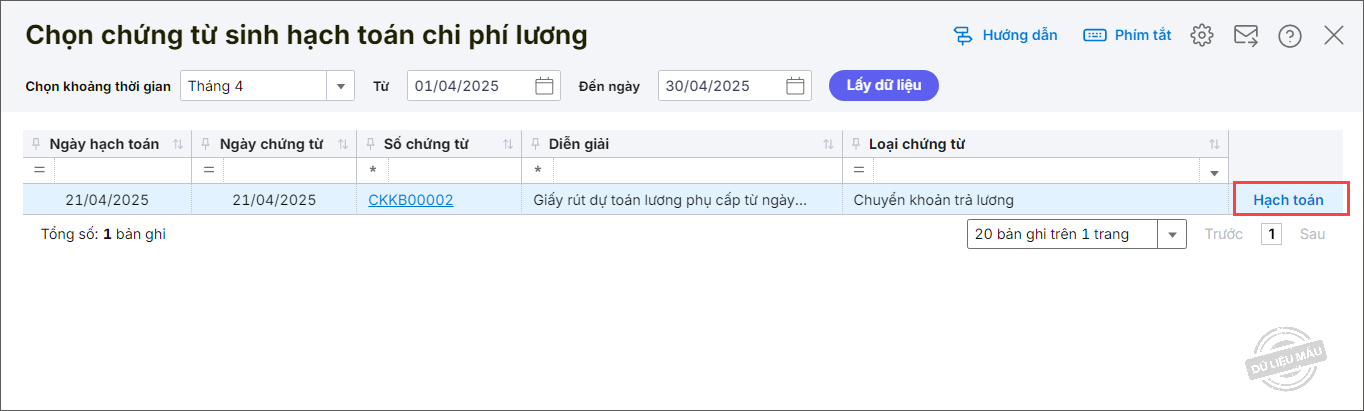Sort by Số chứng từ column
The width and height of the screenshot is (1364, 411).
coord(508,144)
